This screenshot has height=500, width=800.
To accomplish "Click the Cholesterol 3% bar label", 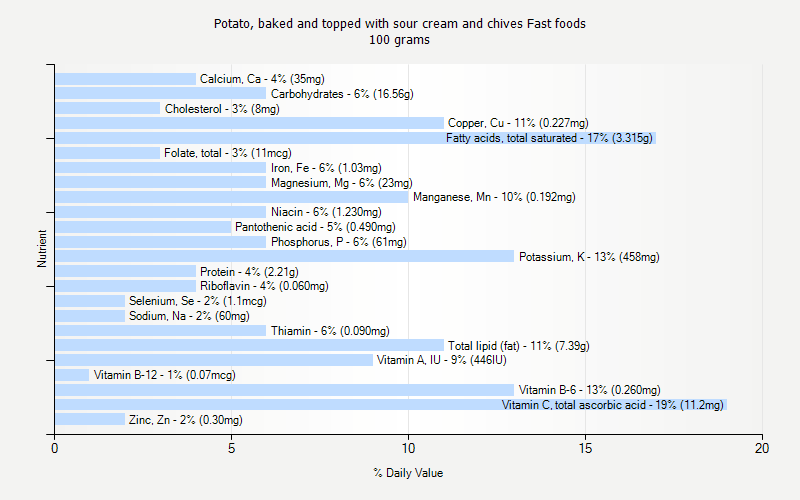I will pos(222,109).
